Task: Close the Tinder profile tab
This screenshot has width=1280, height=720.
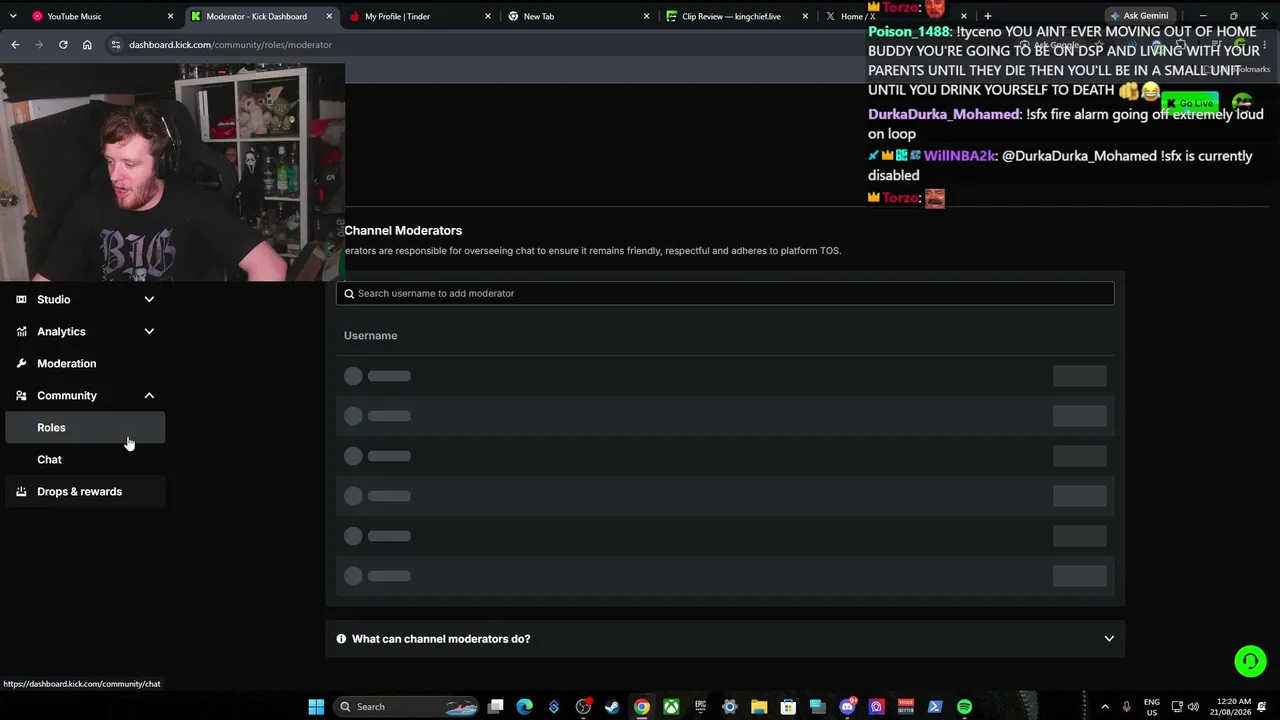Action: [488, 16]
